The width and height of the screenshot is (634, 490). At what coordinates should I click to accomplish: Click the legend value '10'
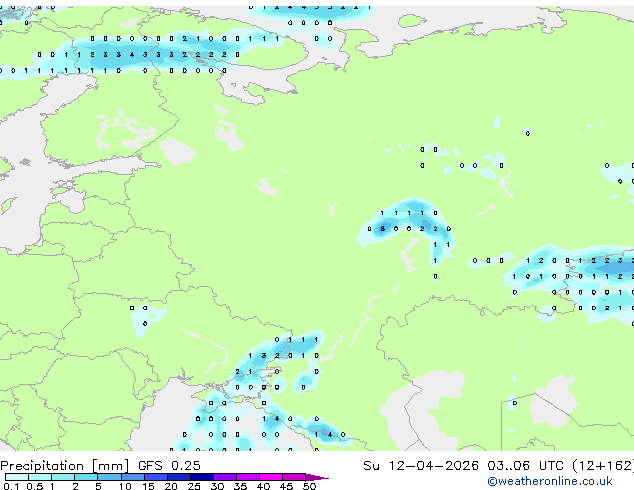125,486
